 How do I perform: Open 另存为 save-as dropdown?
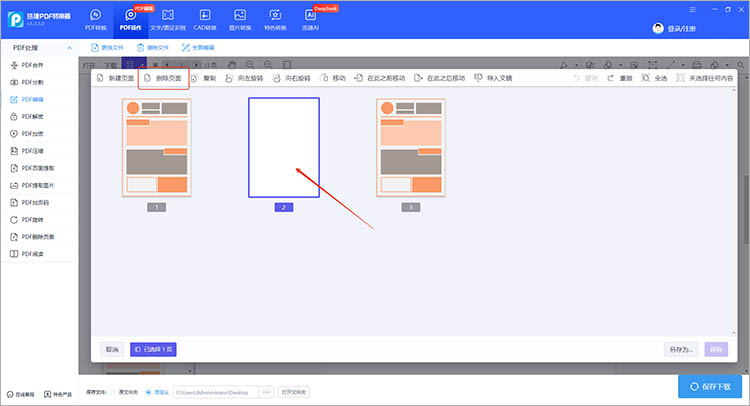click(x=680, y=349)
